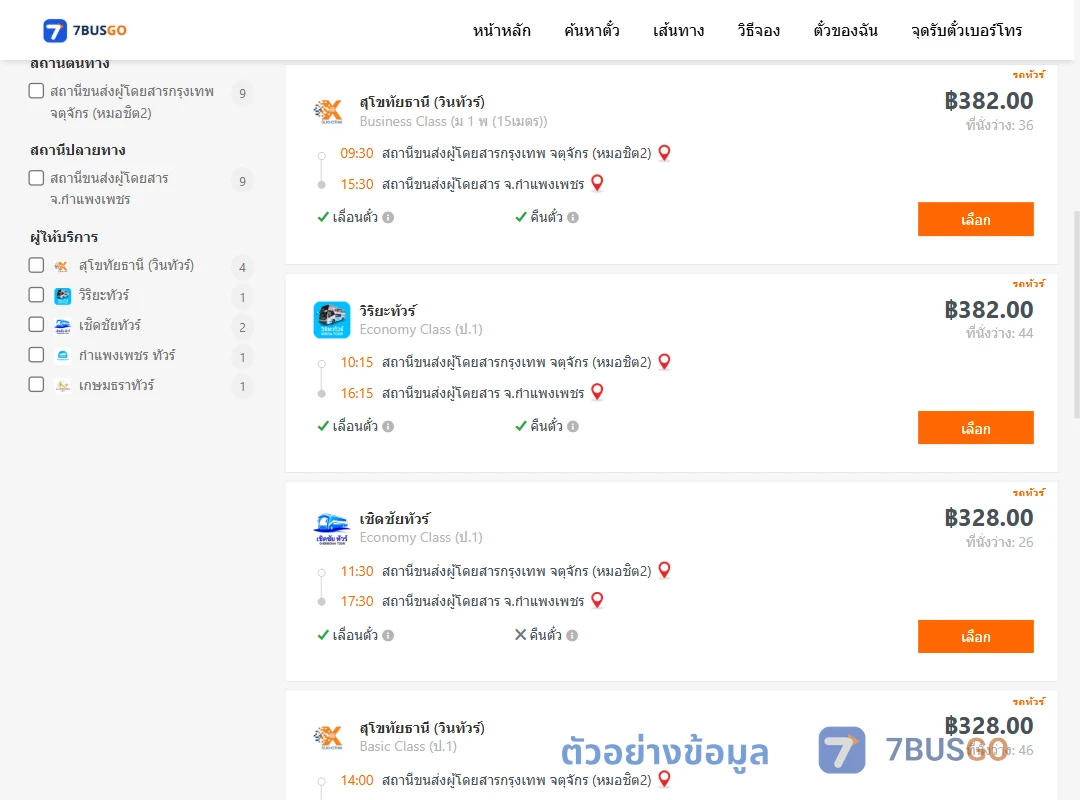Click the เลื่อนตั๋ว info icon on the 09:30 trip
This screenshot has height=800, width=1080.
click(x=388, y=218)
